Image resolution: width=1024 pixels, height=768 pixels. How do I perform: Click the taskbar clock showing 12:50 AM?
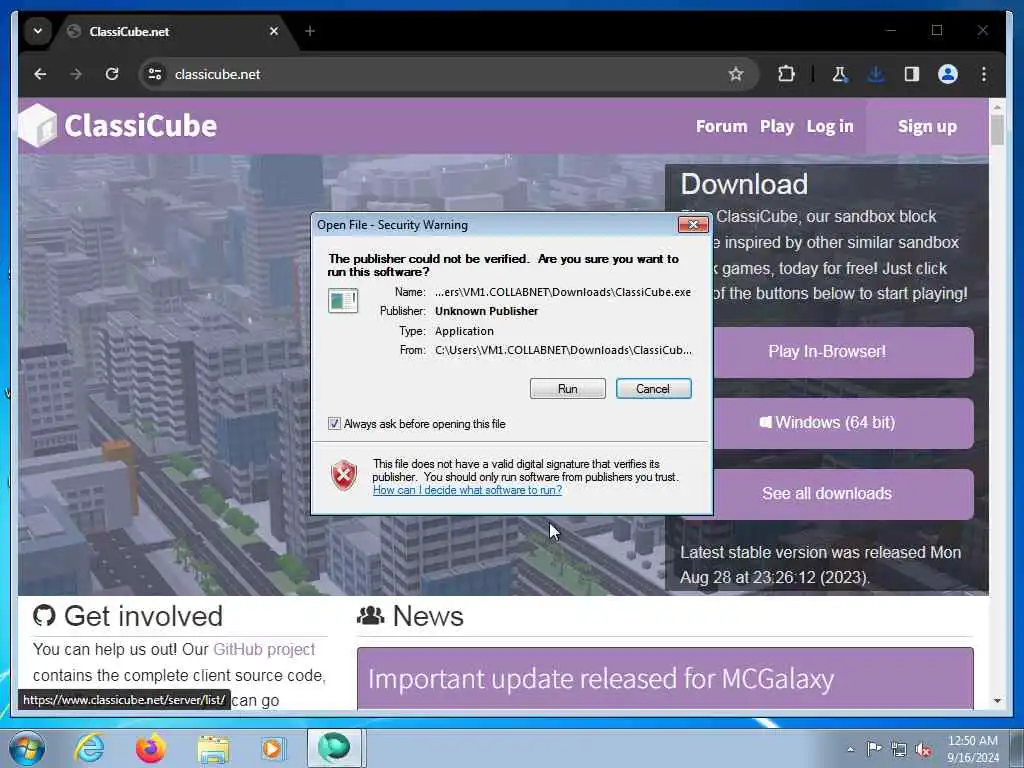click(x=973, y=749)
